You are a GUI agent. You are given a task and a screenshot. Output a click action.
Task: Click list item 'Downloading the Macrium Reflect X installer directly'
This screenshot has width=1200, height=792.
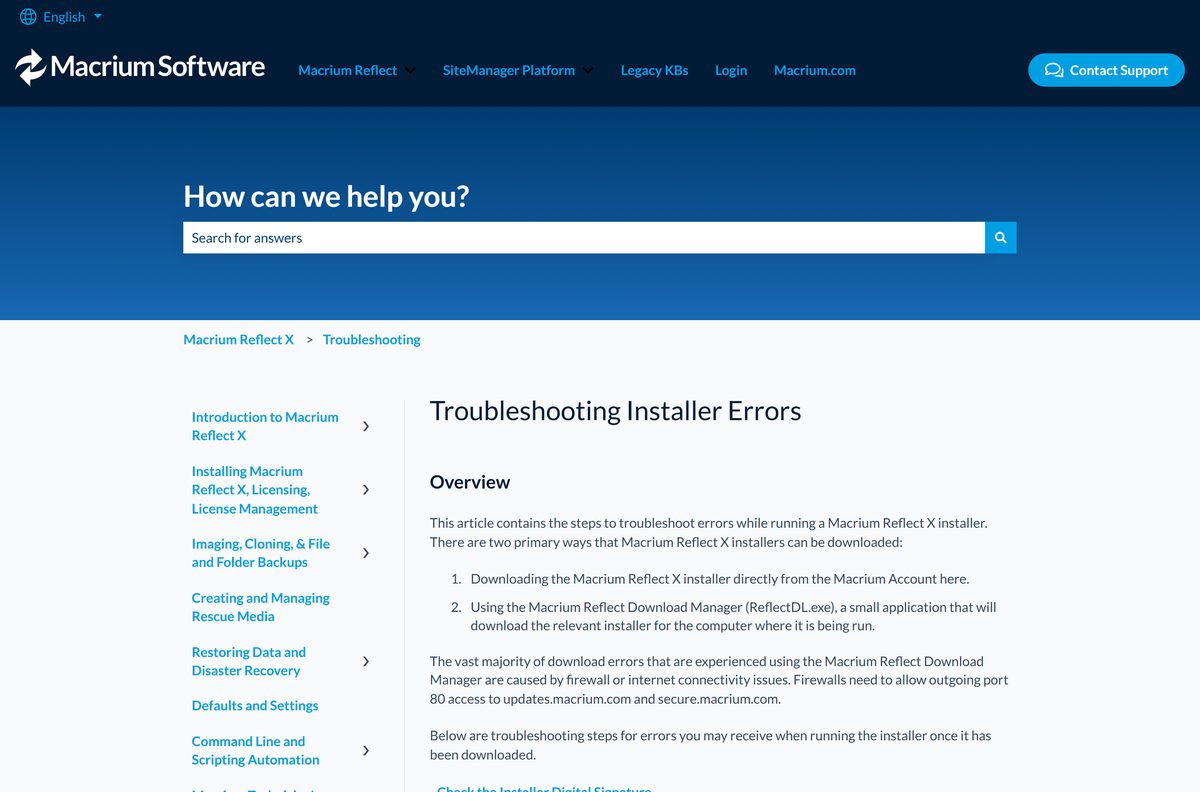pos(719,579)
